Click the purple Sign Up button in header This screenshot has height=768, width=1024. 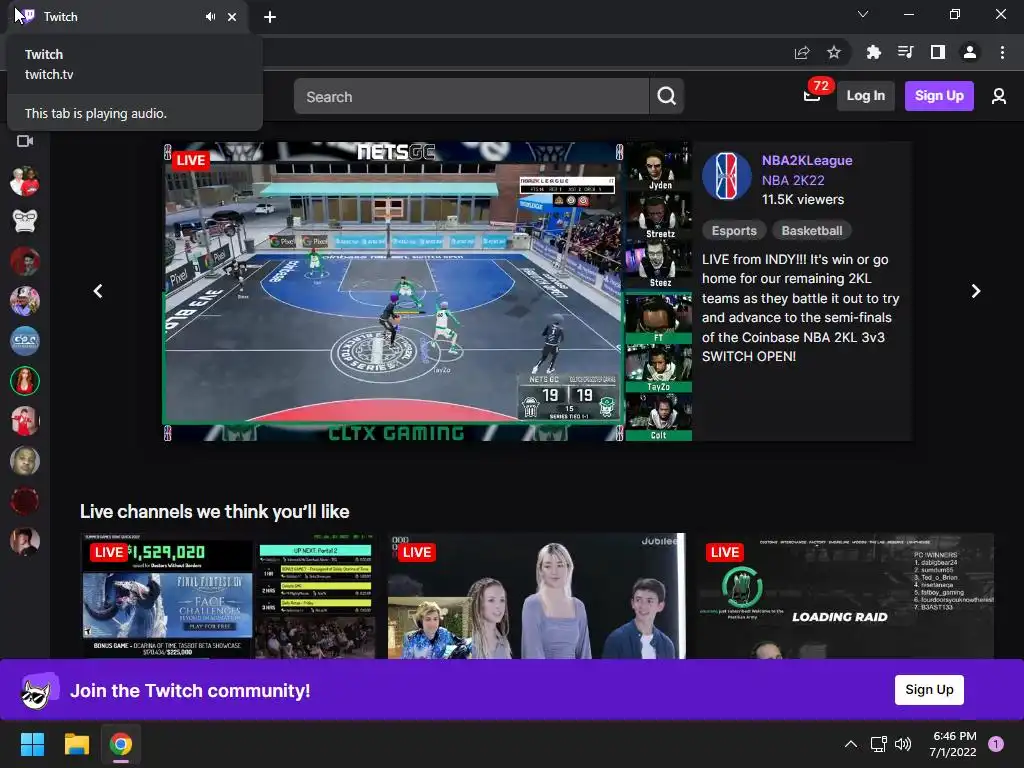pyautogui.click(x=938, y=96)
